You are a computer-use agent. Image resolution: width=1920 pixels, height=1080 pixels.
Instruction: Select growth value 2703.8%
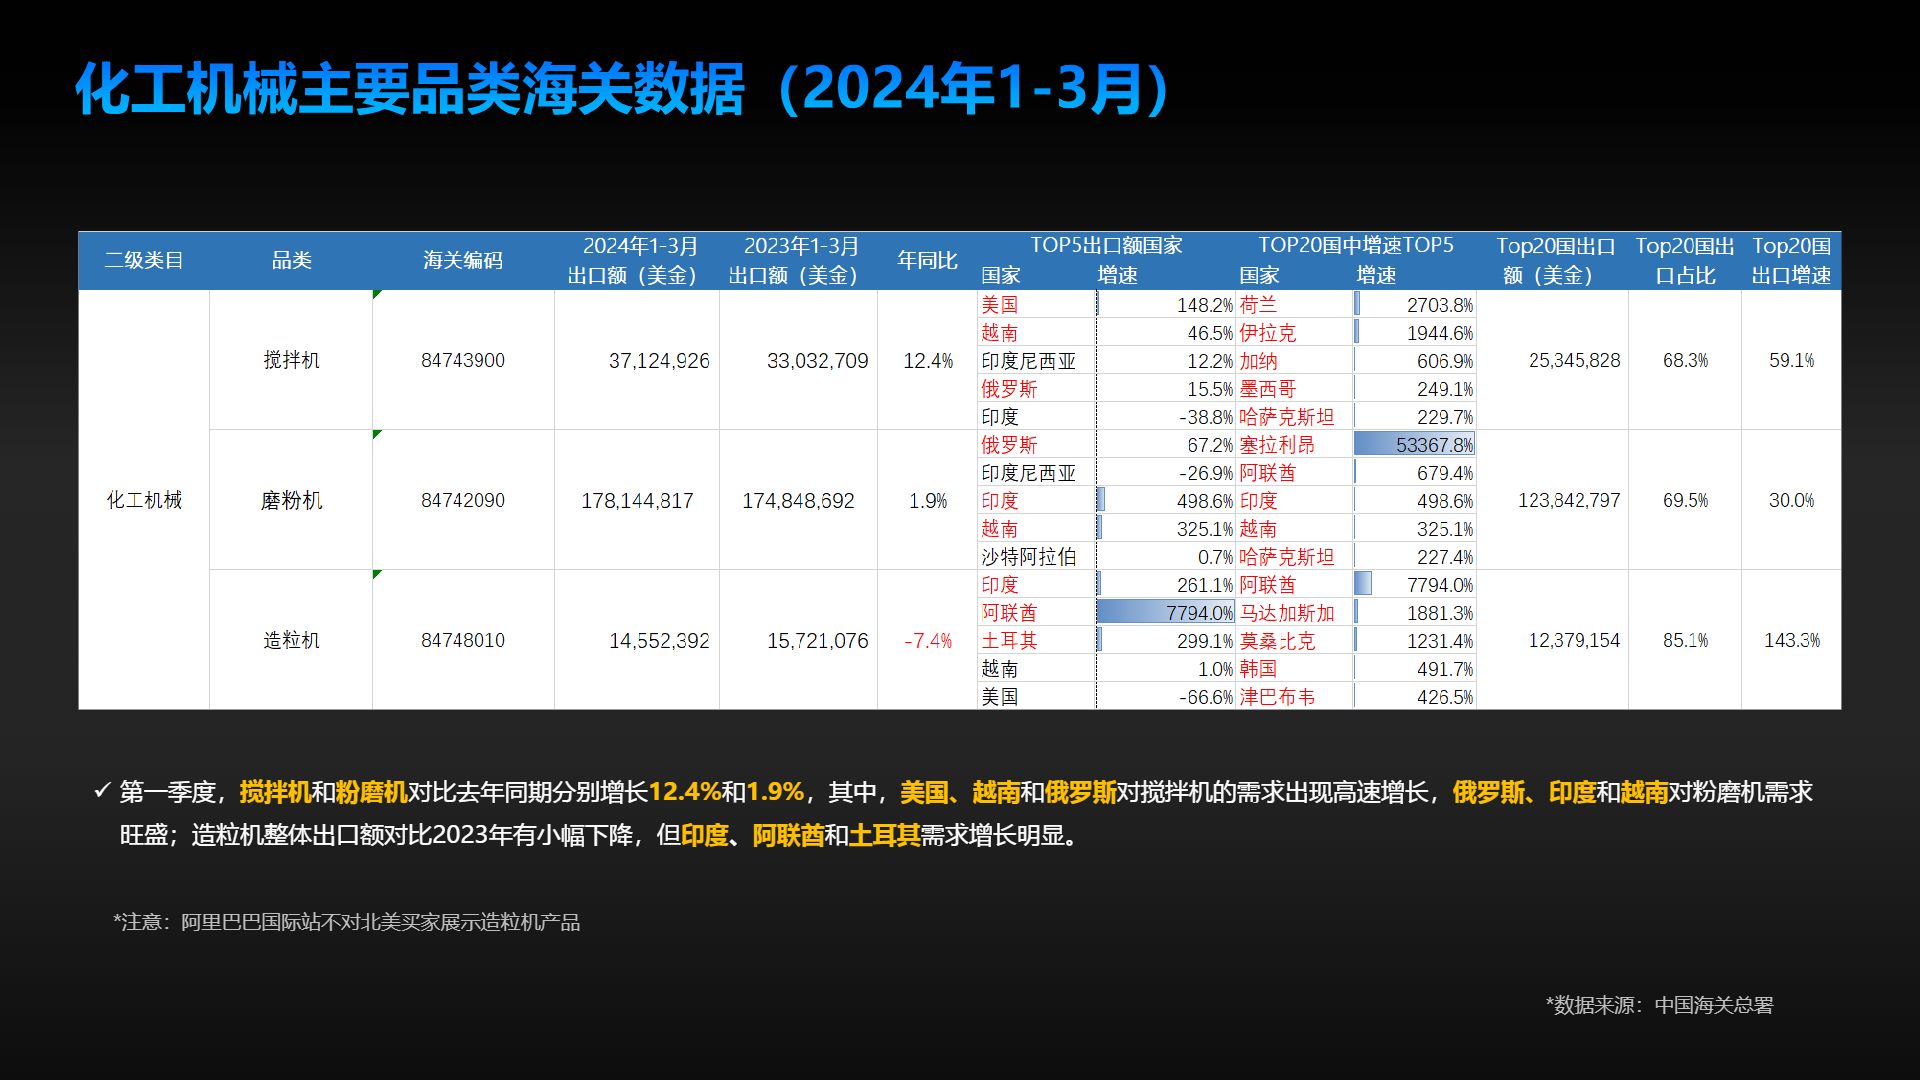tap(1440, 305)
